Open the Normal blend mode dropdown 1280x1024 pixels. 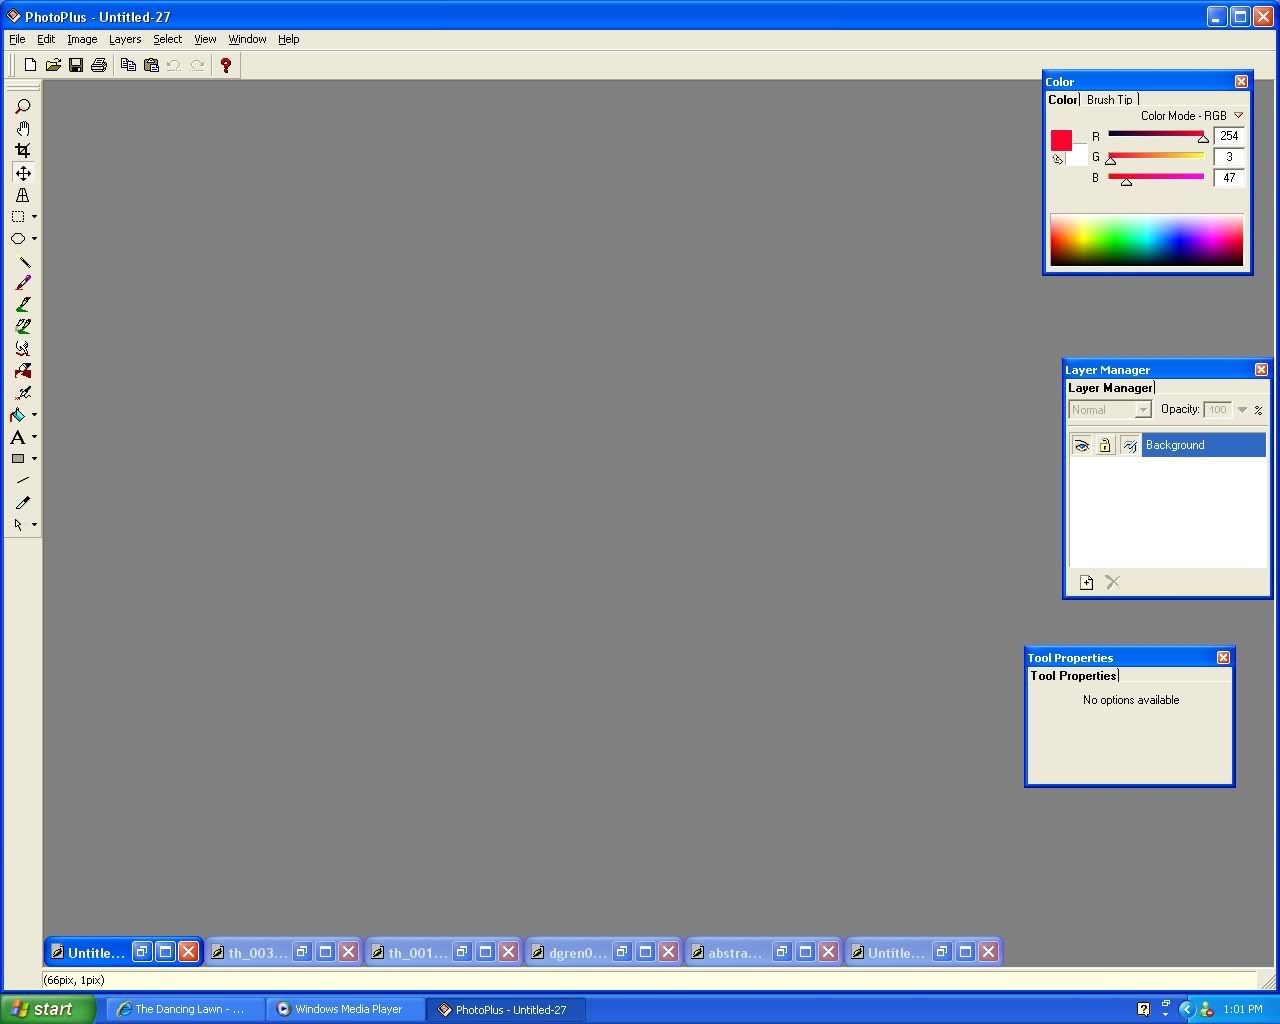click(x=1142, y=410)
